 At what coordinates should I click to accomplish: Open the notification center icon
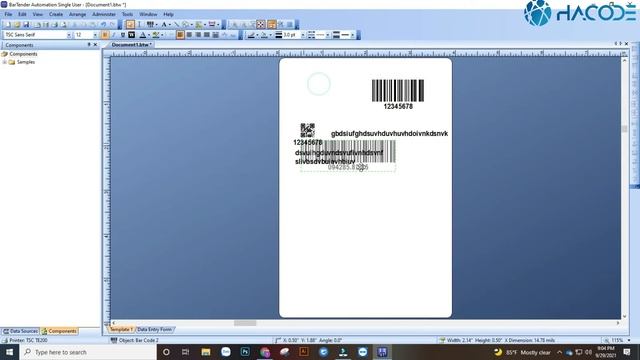[627, 352]
